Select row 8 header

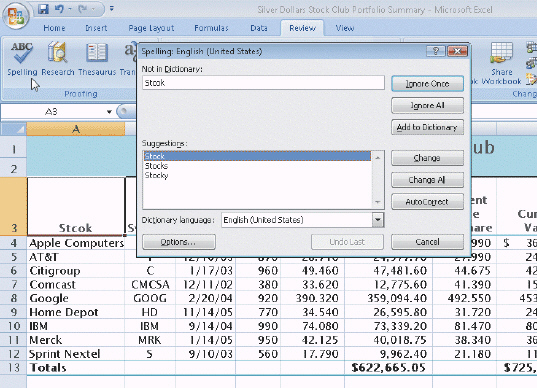point(13,298)
